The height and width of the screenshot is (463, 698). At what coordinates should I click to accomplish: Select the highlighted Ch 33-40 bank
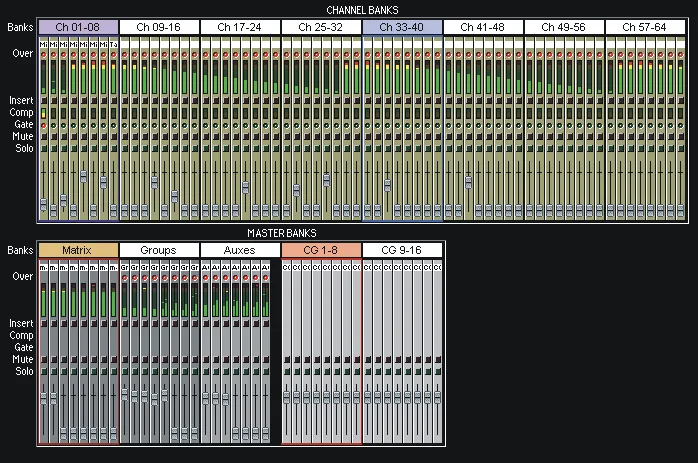(402, 27)
